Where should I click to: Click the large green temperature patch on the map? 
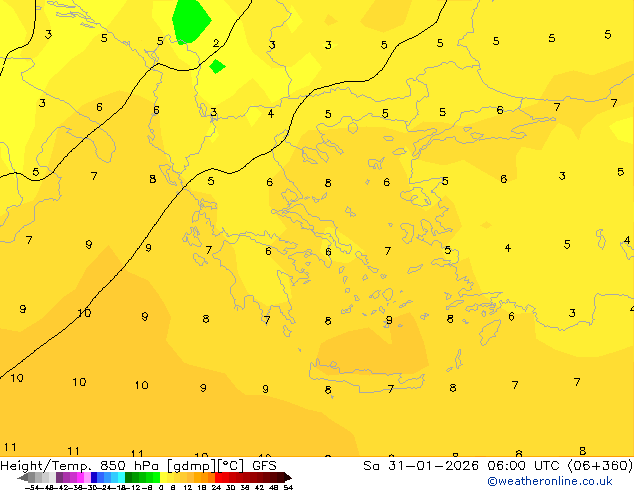[x=191, y=20]
